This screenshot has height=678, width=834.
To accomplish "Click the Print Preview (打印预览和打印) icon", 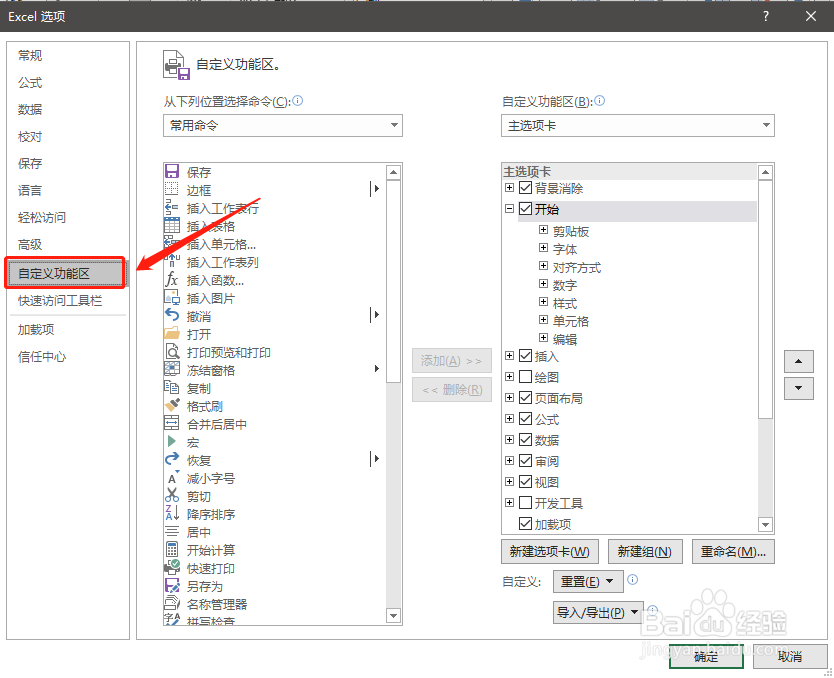I will point(172,351).
